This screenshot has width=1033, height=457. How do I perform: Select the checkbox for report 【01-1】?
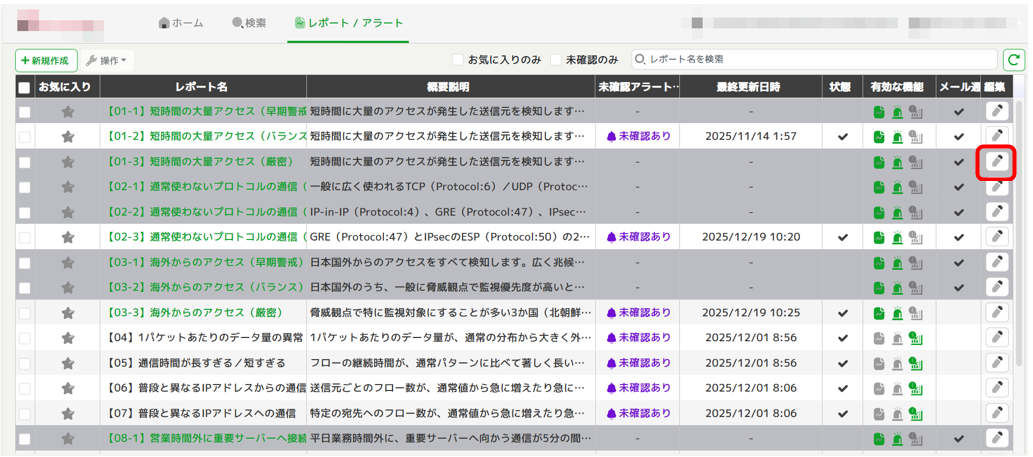pos(24,112)
